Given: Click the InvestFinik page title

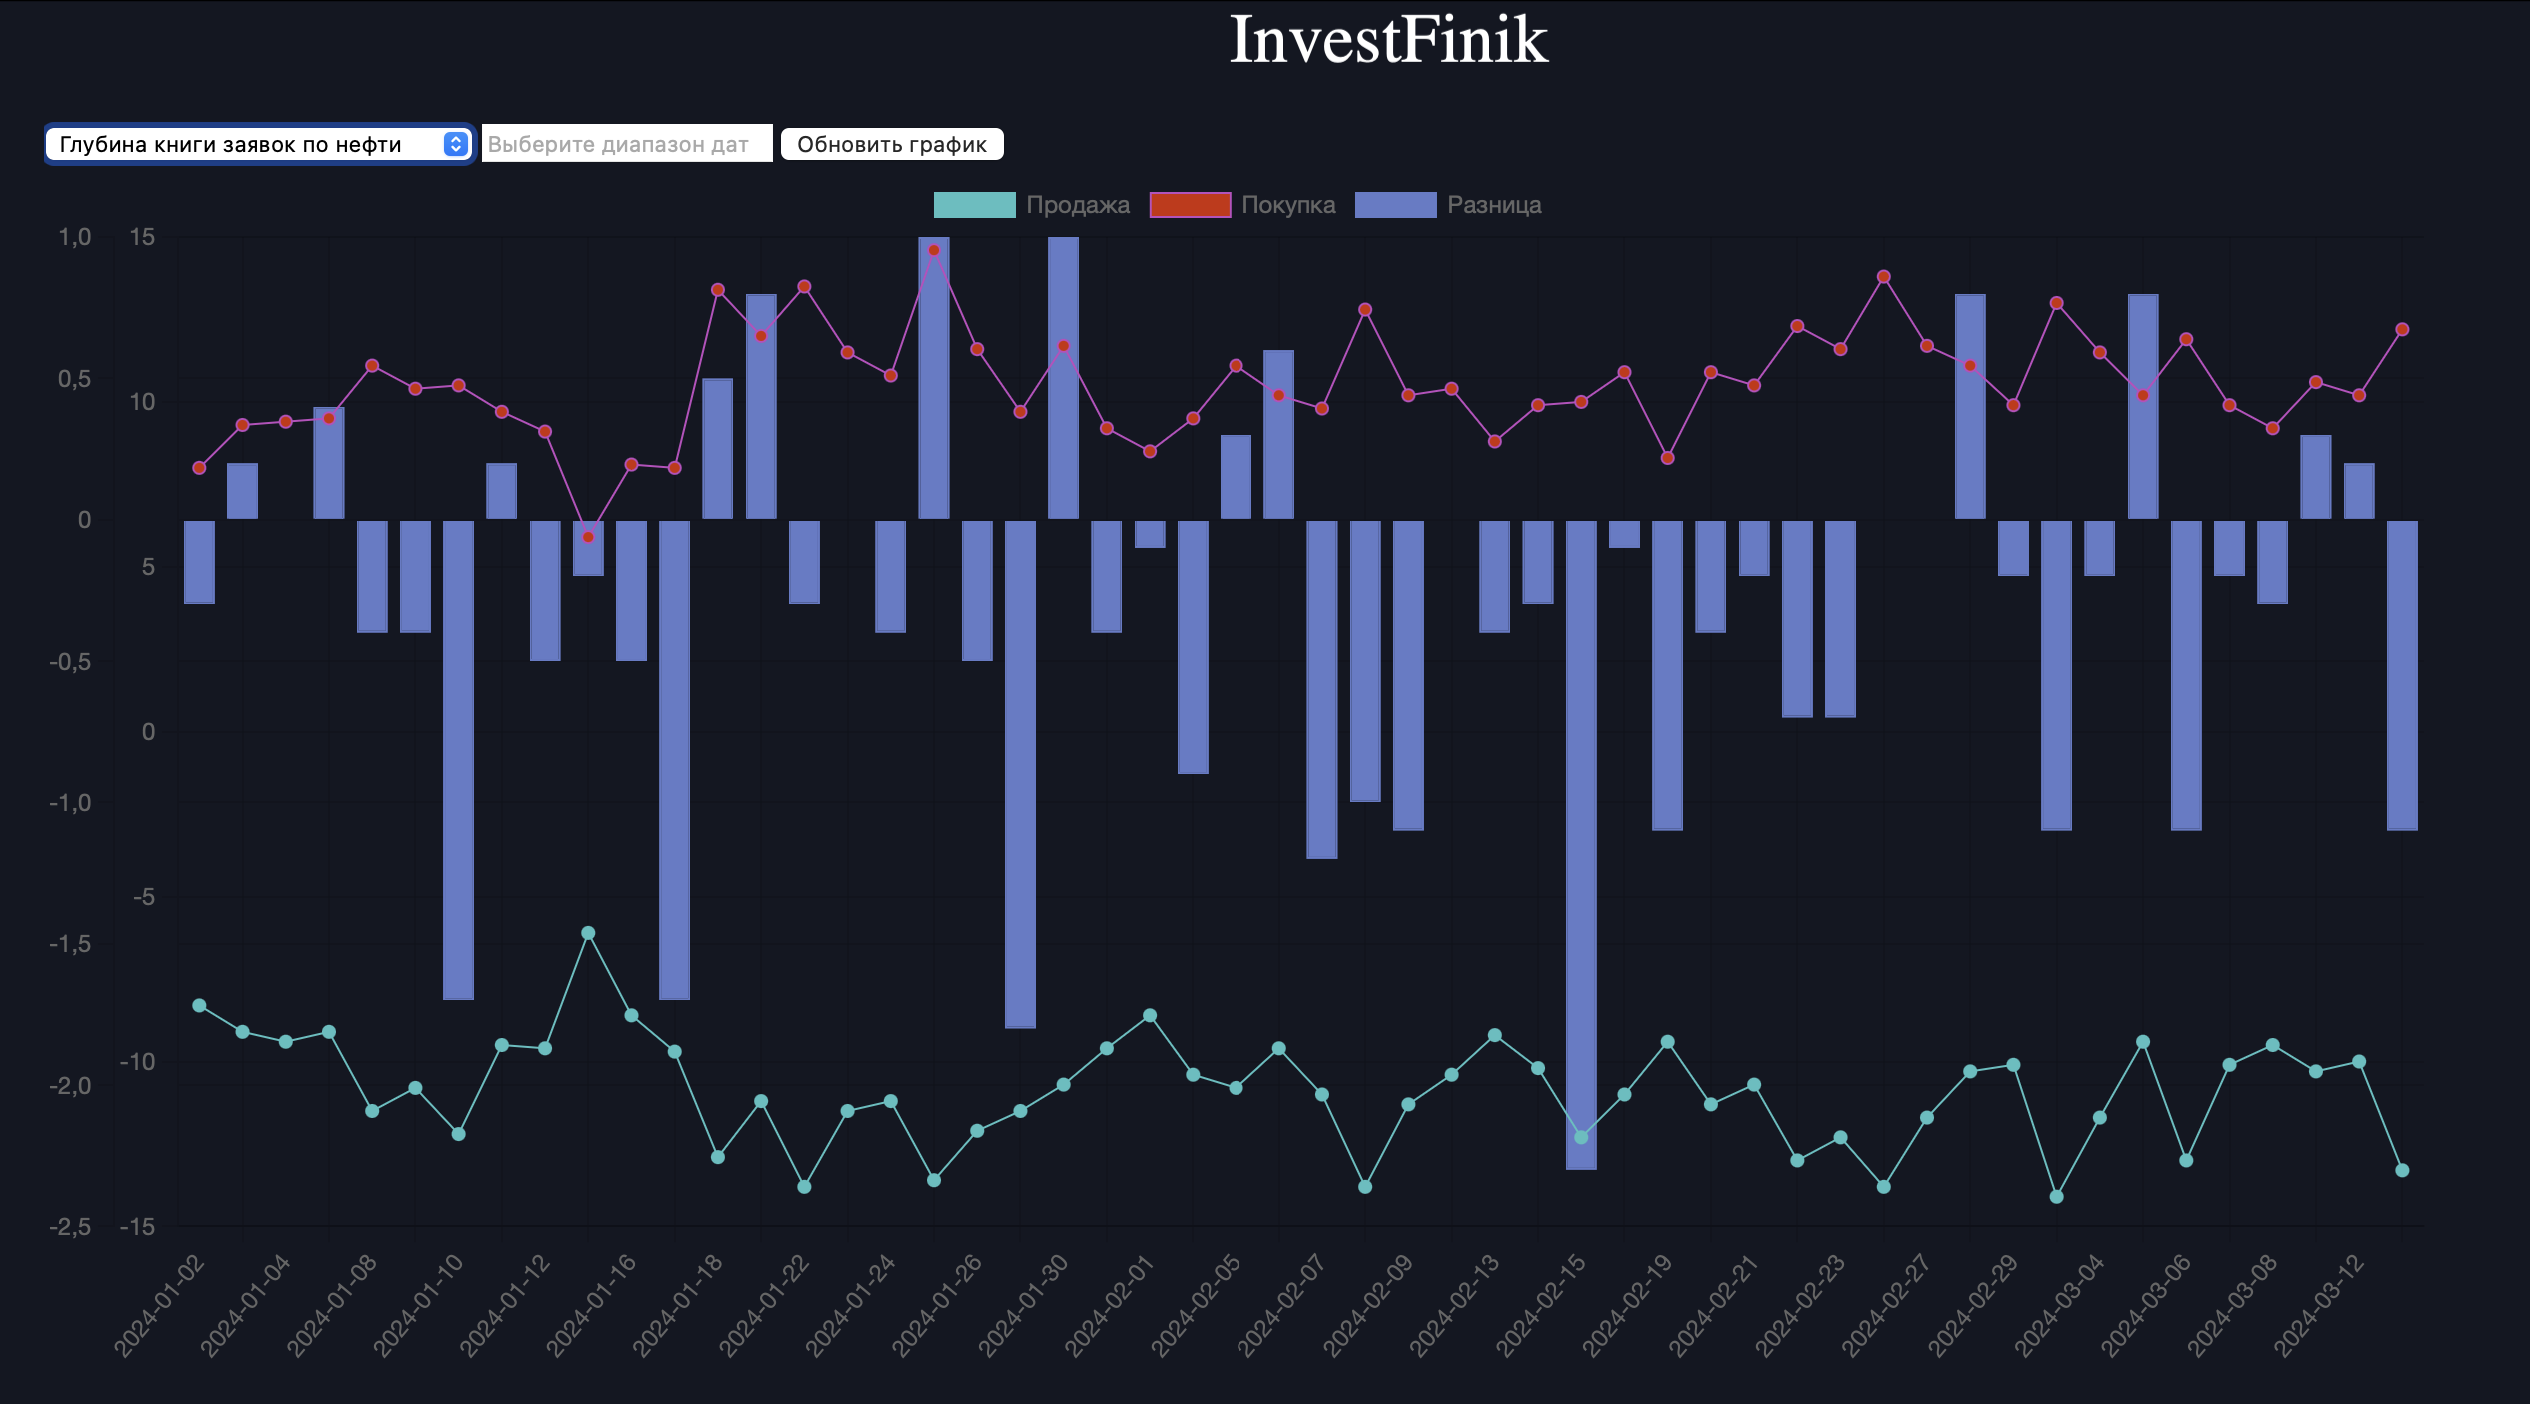Looking at the screenshot, I should (x=1388, y=40).
